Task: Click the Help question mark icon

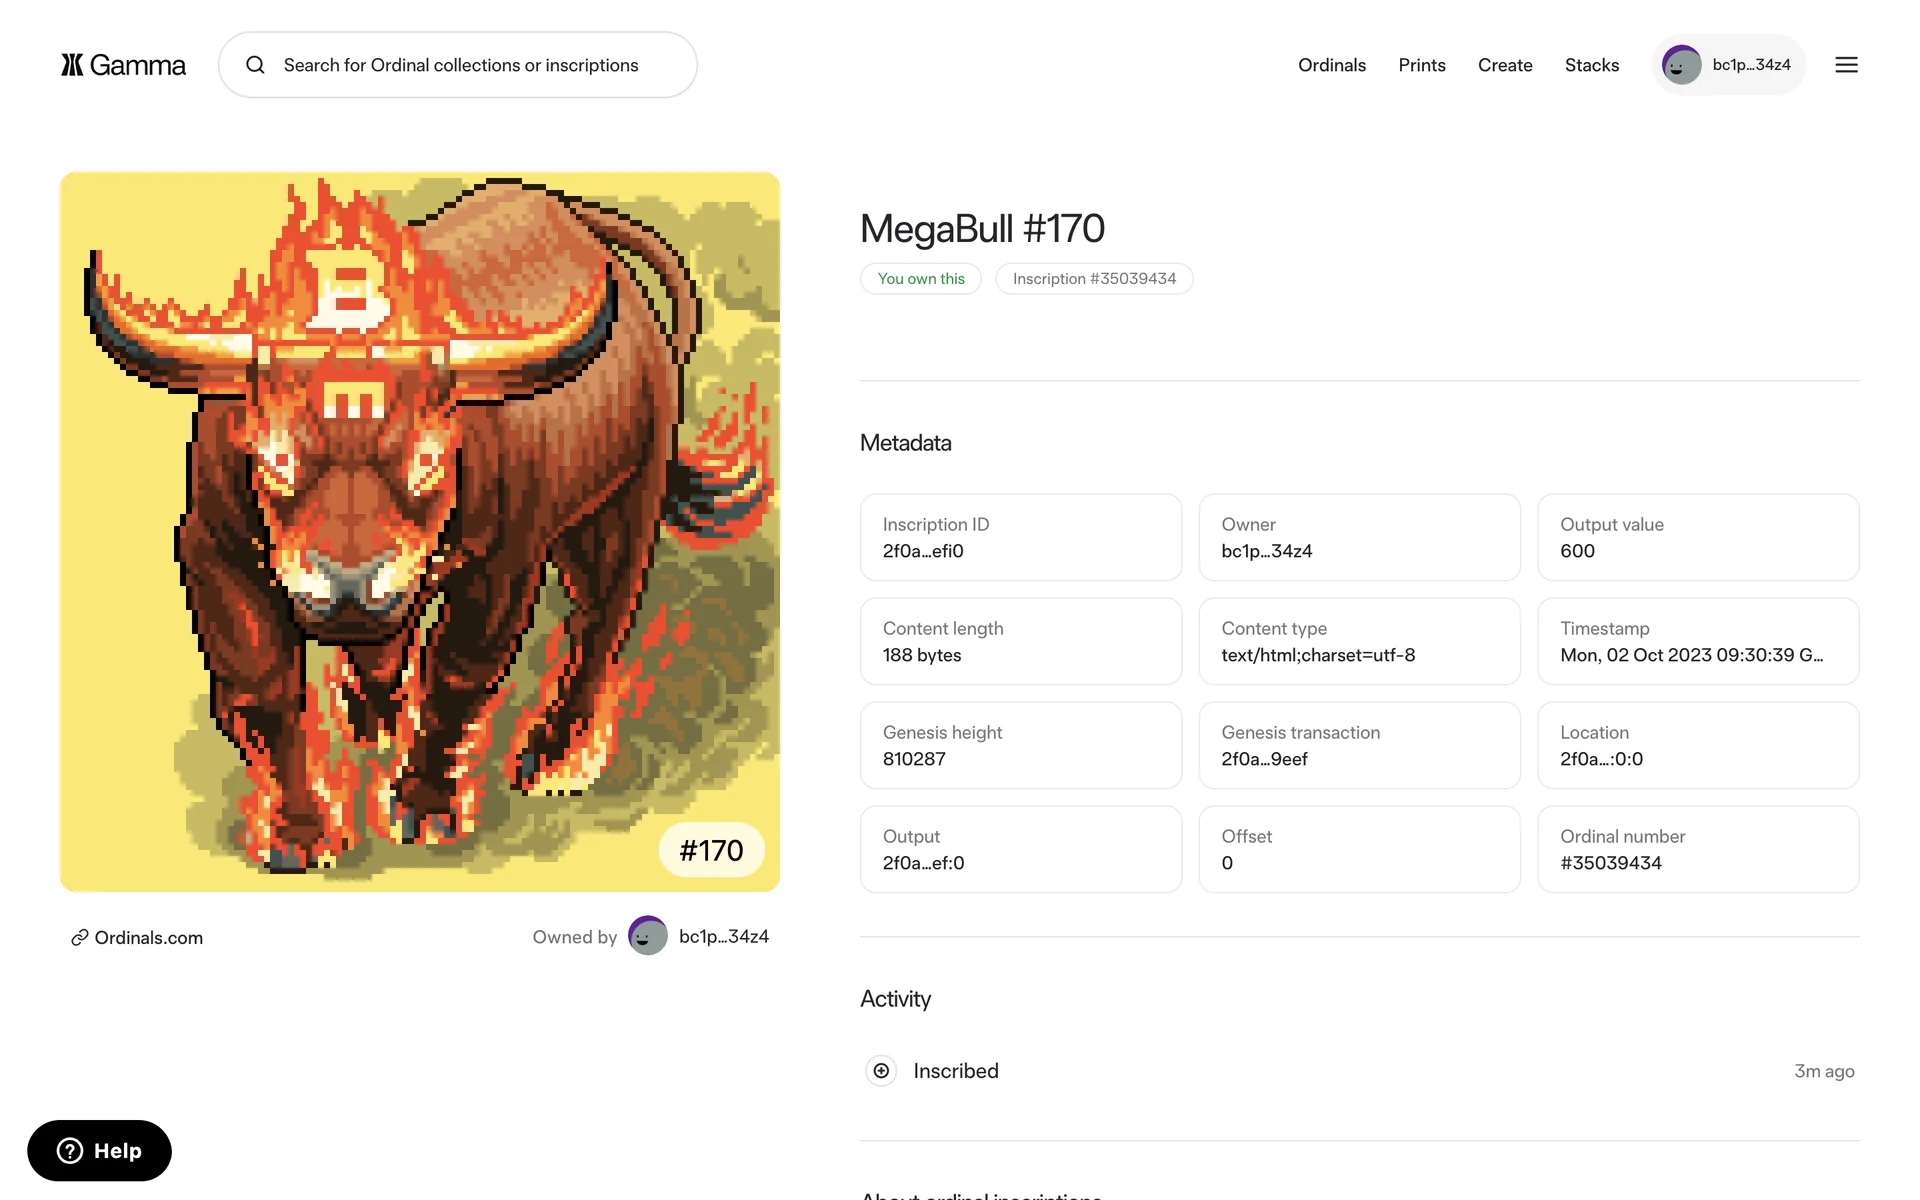Action: click(x=70, y=1151)
